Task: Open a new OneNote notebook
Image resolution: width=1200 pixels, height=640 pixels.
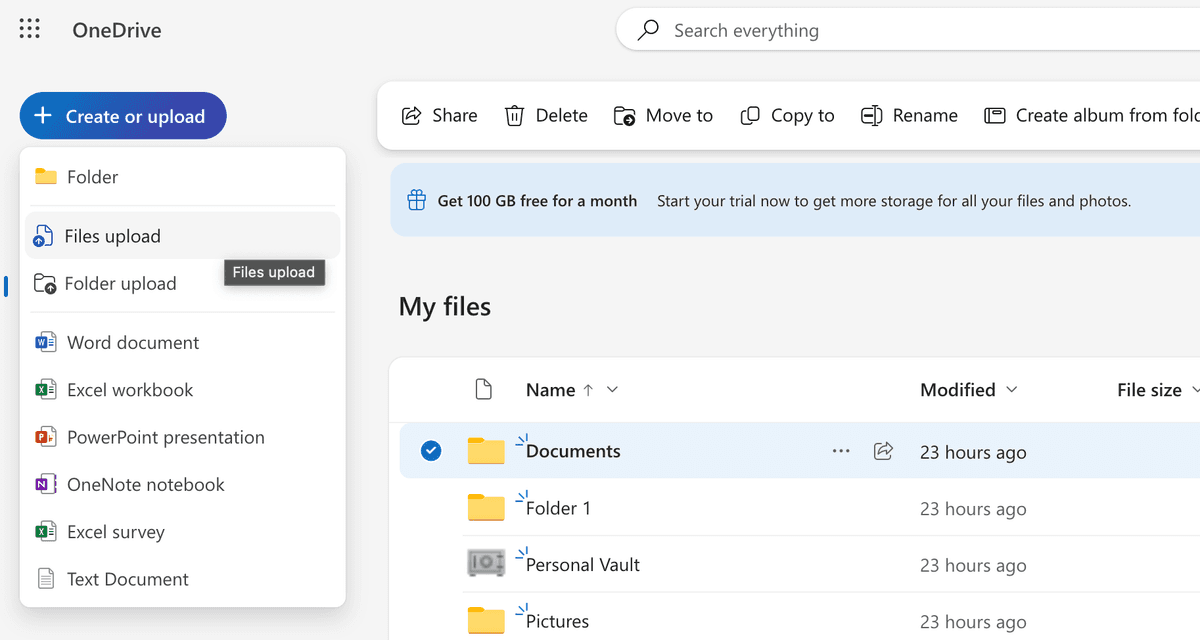Action: (x=146, y=484)
